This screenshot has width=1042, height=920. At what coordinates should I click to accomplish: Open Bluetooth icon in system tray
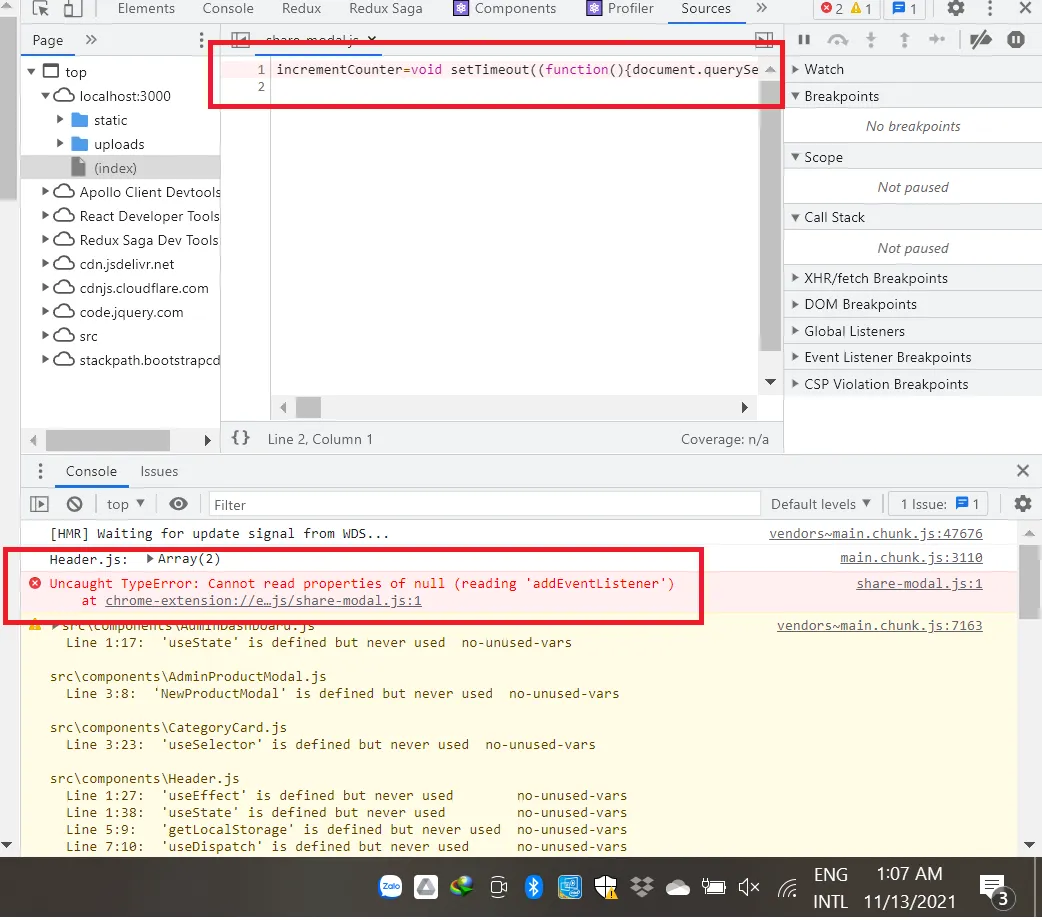tap(534, 887)
